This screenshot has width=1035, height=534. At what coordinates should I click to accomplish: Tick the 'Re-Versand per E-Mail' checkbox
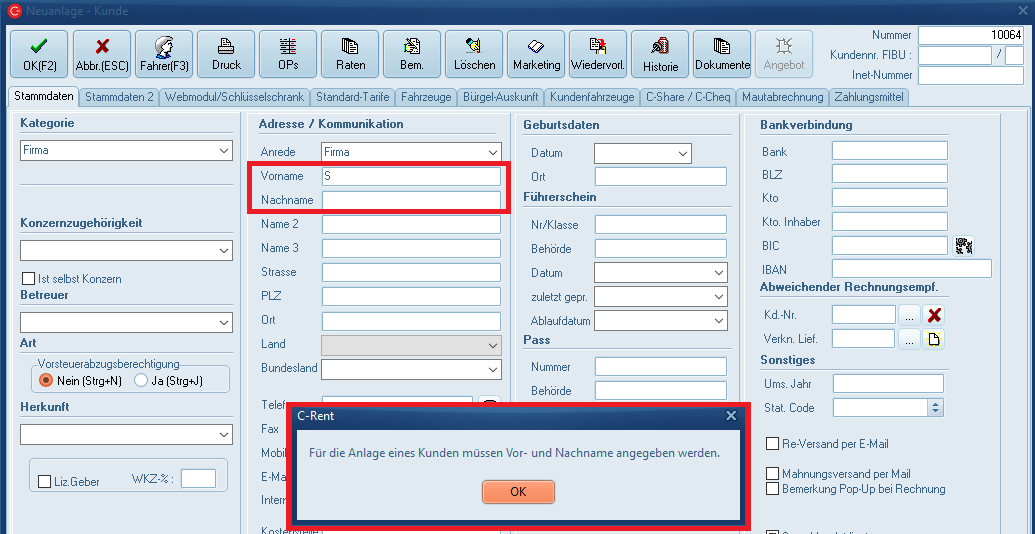tap(773, 444)
